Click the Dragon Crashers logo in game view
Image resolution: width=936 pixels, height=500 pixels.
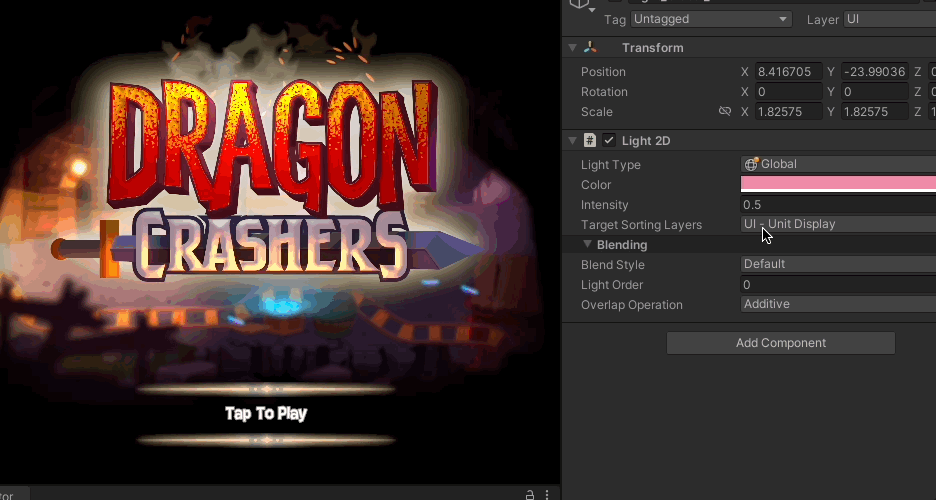pos(269,179)
